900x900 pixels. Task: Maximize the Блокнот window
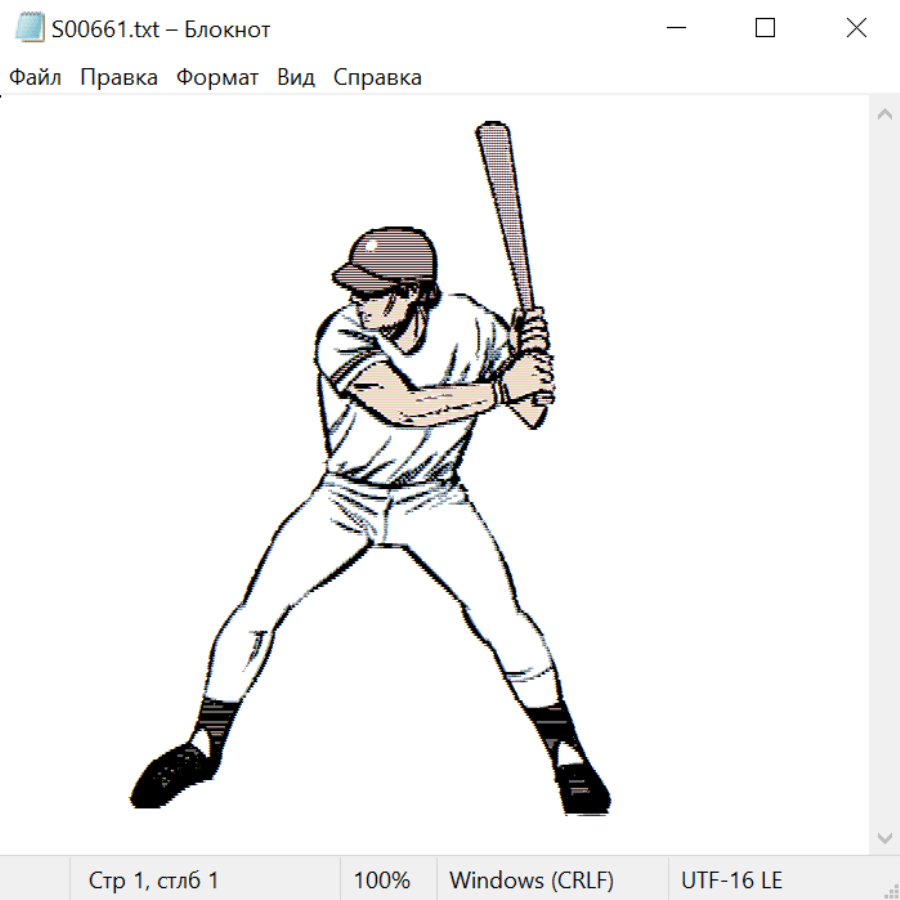point(765,29)
